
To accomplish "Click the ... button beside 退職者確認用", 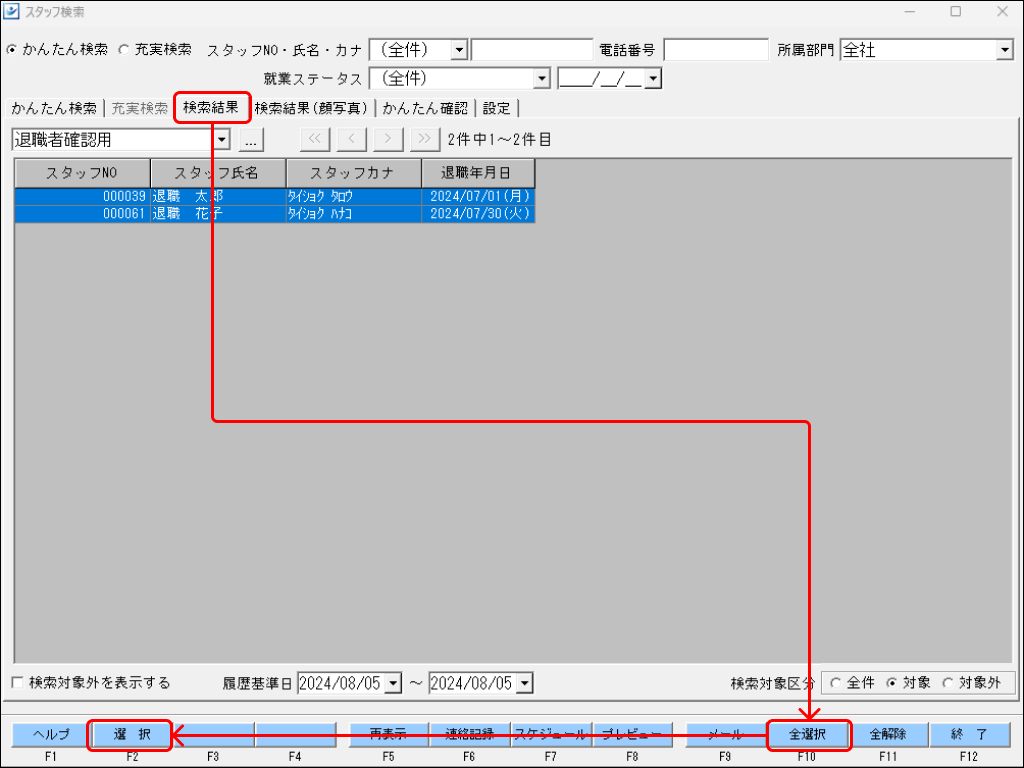I will pos(251,139).
